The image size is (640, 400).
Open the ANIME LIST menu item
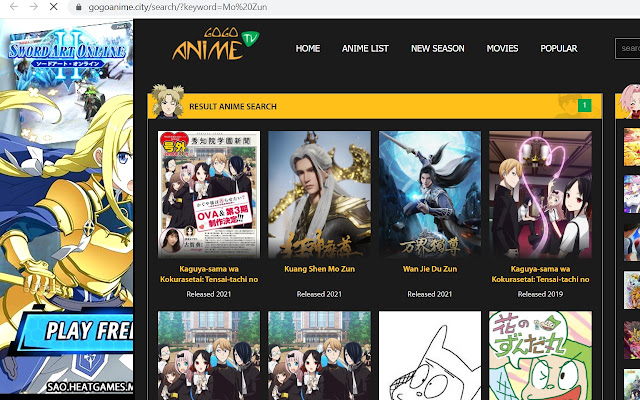365,49
